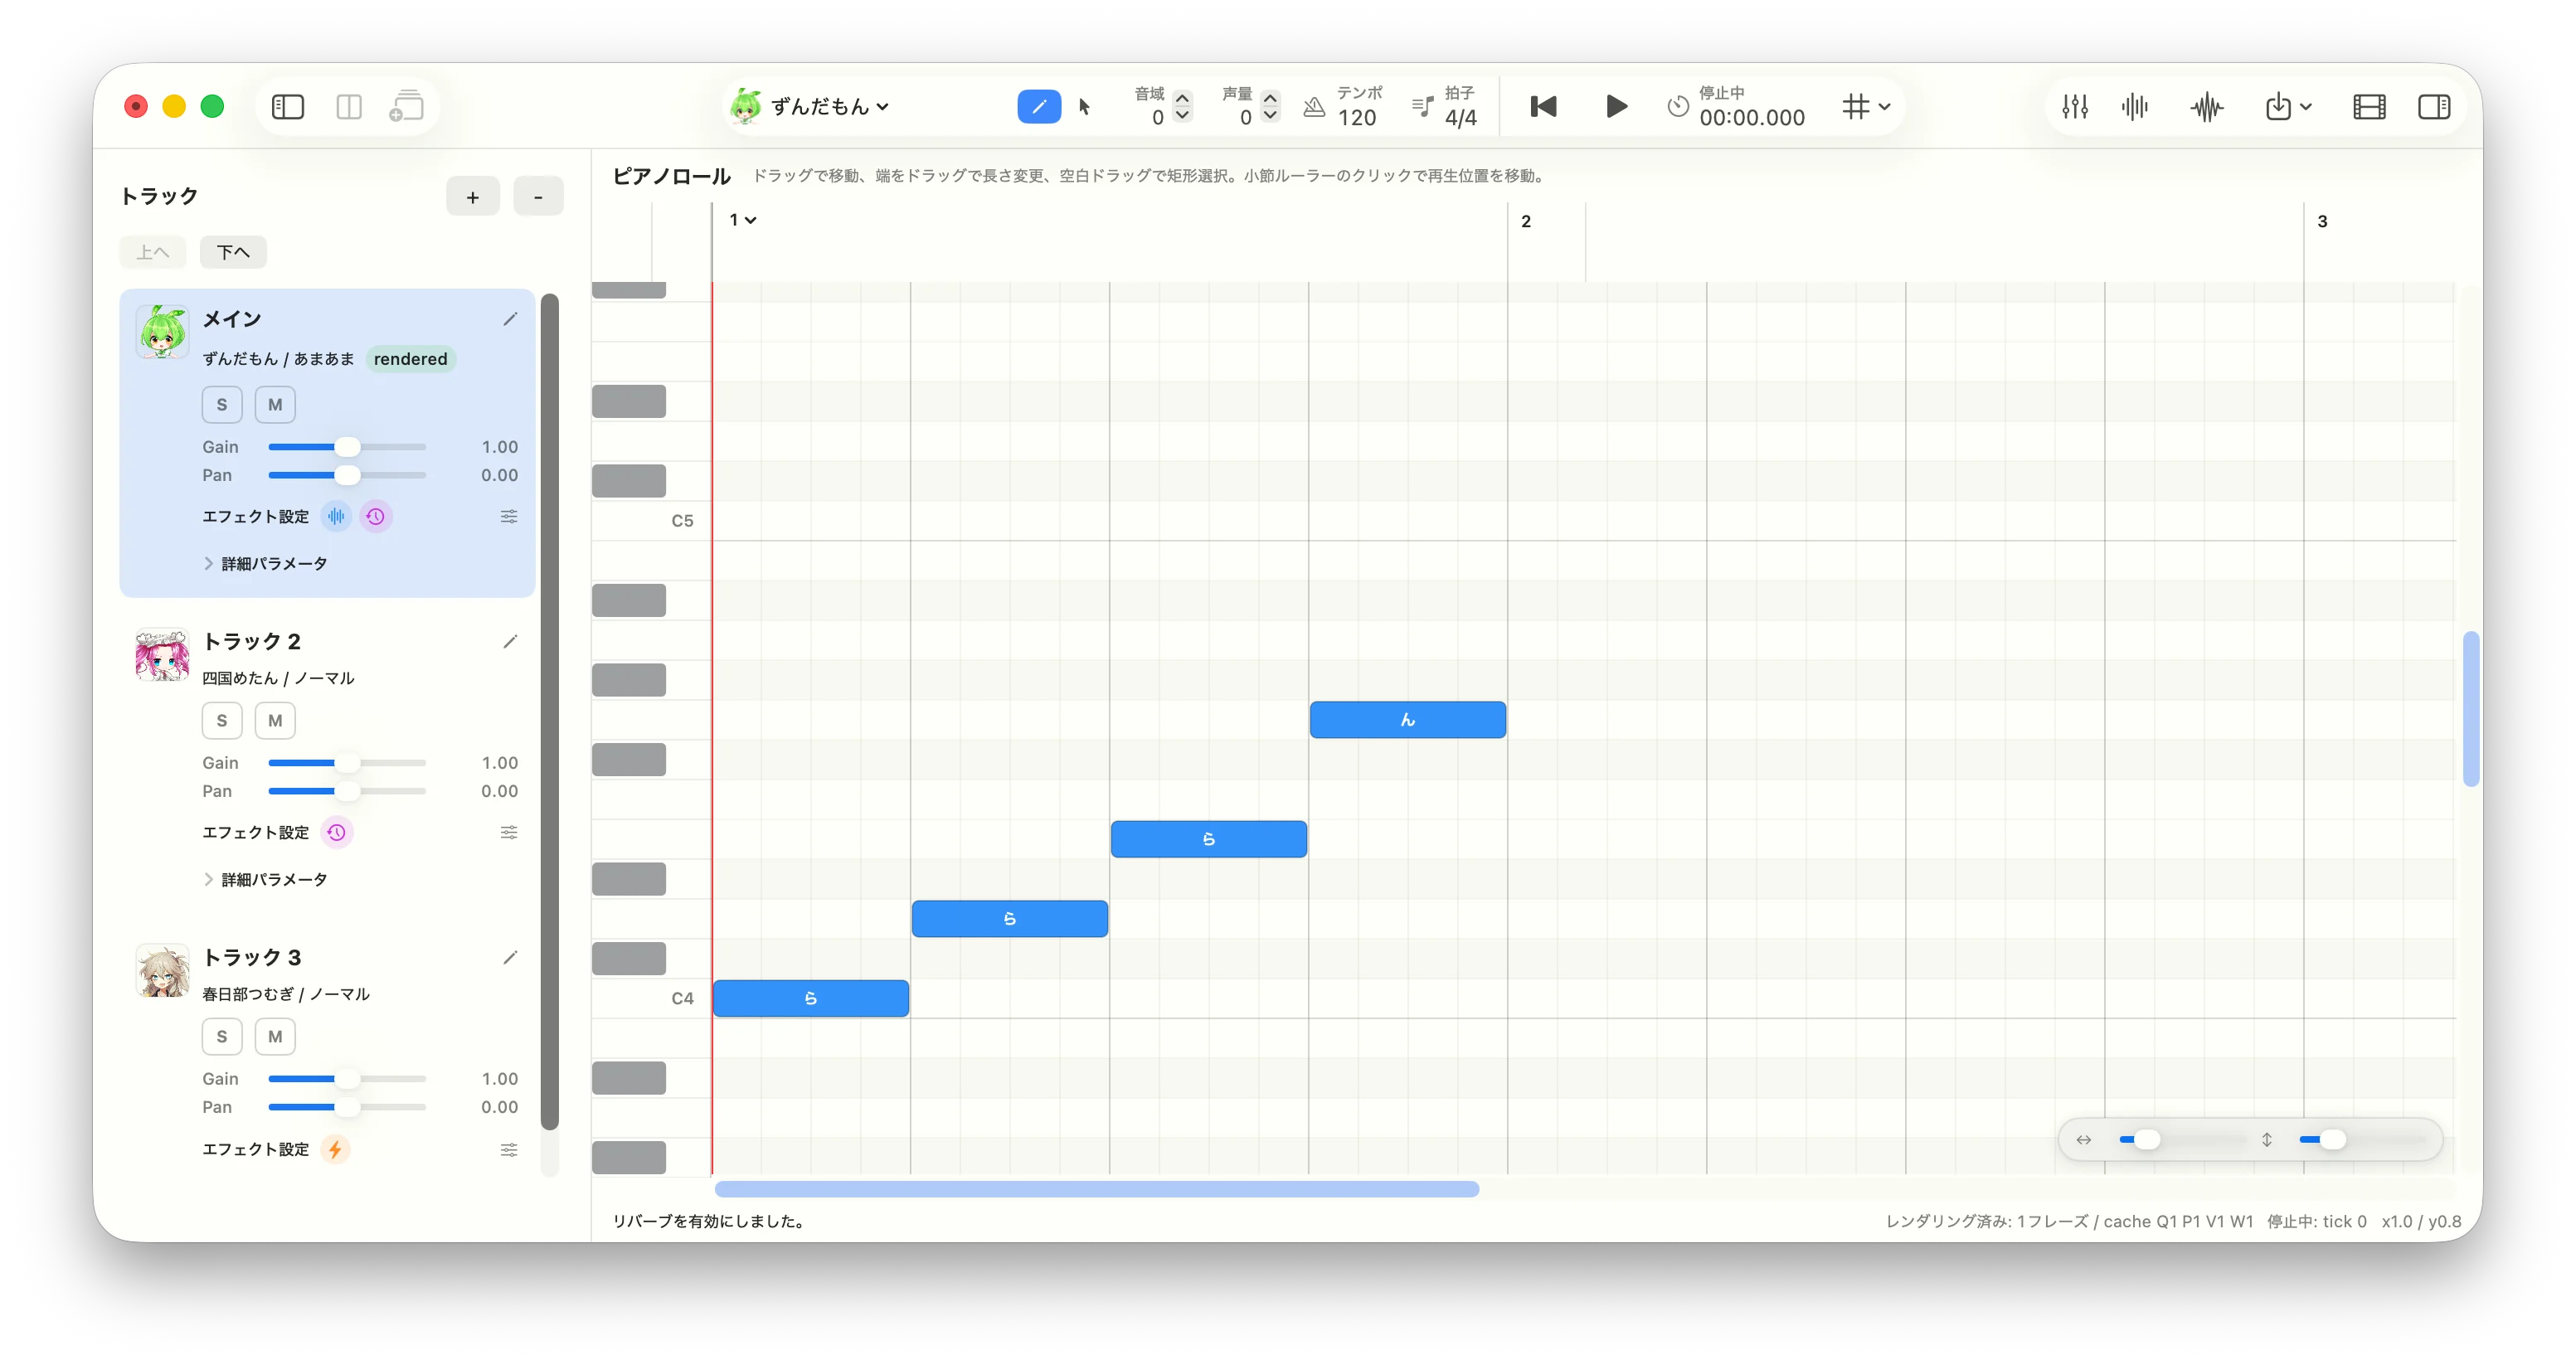Viewport: 2576px width, 1365px height.
Task: Click the トラック 2 Gain slider
Action: (x=347, y=762)
